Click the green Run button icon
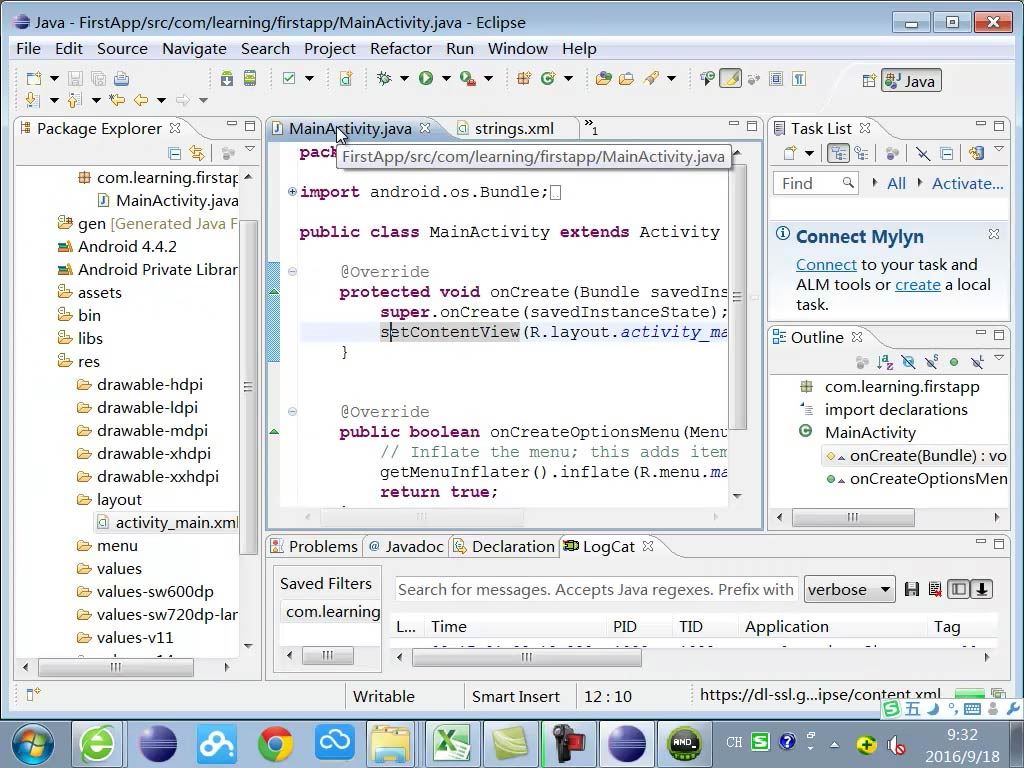The width and height of the screenshot is (1024, 768). 426,79
